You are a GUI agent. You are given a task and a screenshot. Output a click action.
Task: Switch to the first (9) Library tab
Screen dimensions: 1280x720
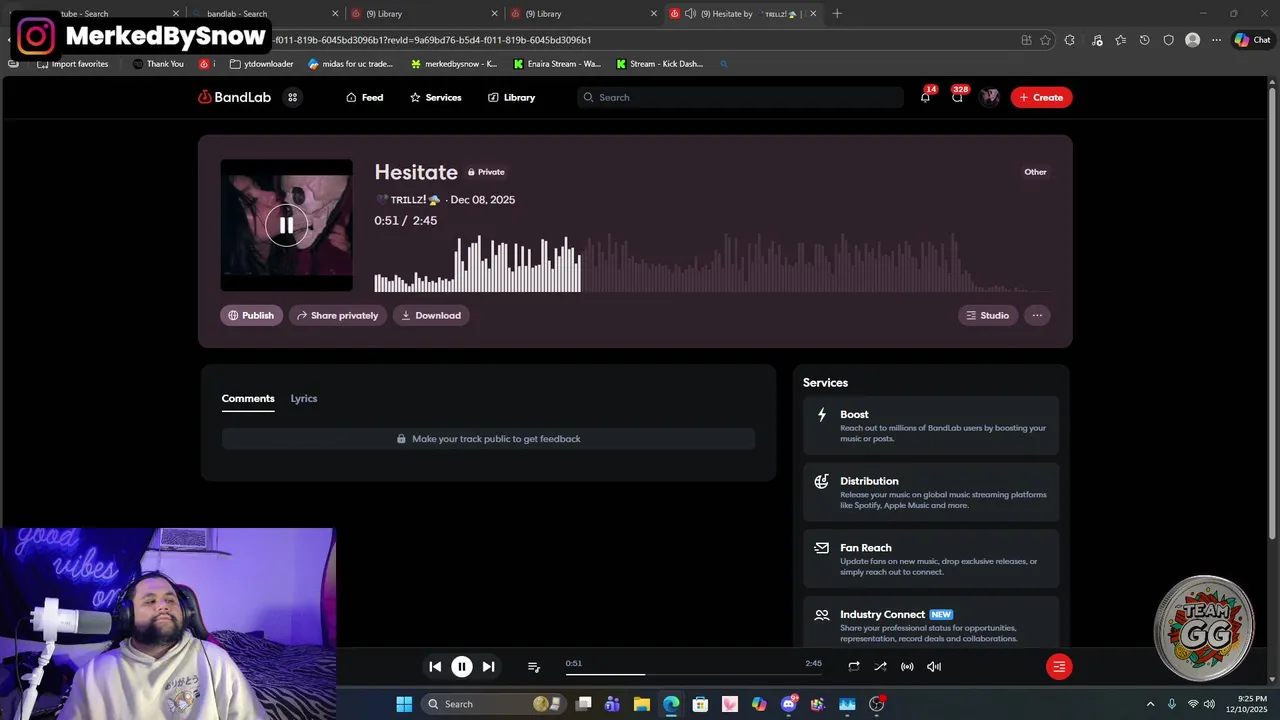click(x=420, y=14)
